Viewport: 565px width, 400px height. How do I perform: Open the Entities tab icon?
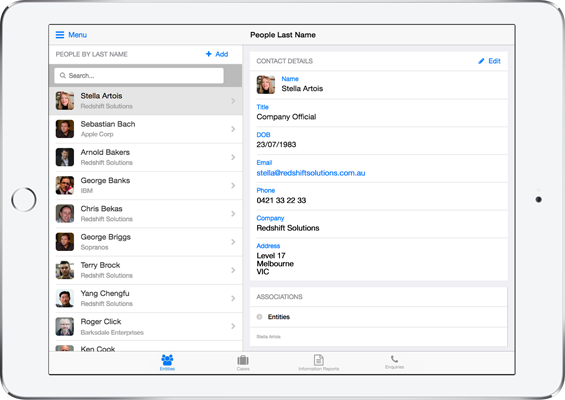click(167, 360)
